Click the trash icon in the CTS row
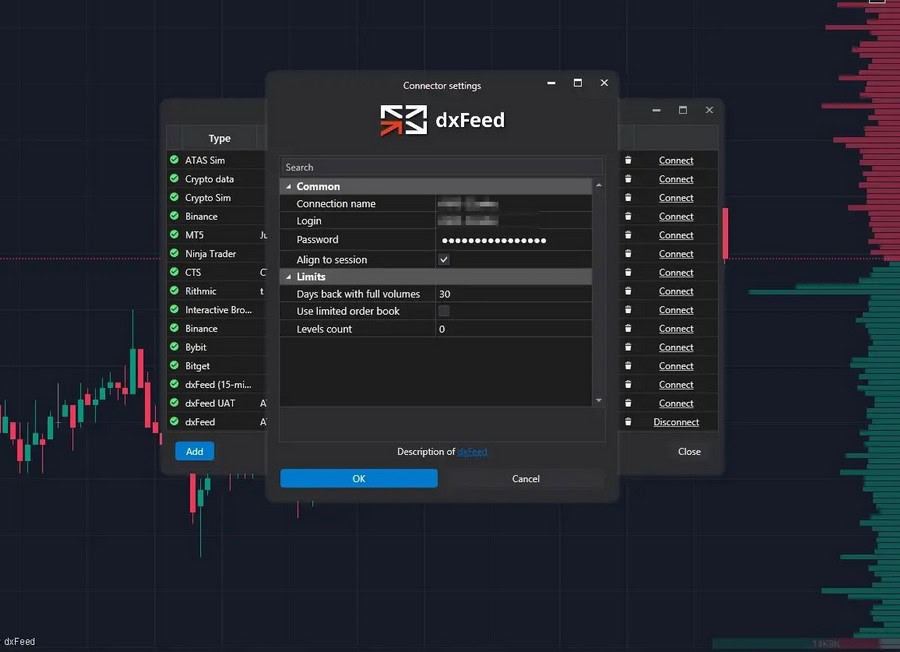This screenshot has height=652, width=900. point(628,272)
